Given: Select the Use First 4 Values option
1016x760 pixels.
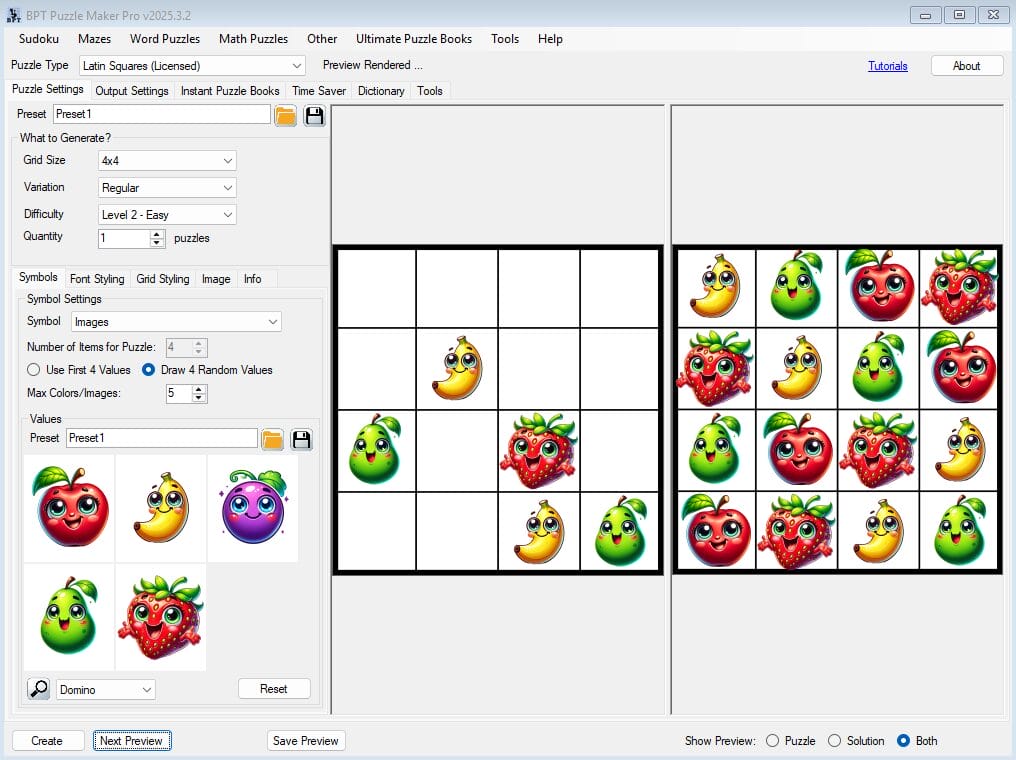Looking at the screenshot, I should pyautogui.click(x=33, y=370).
